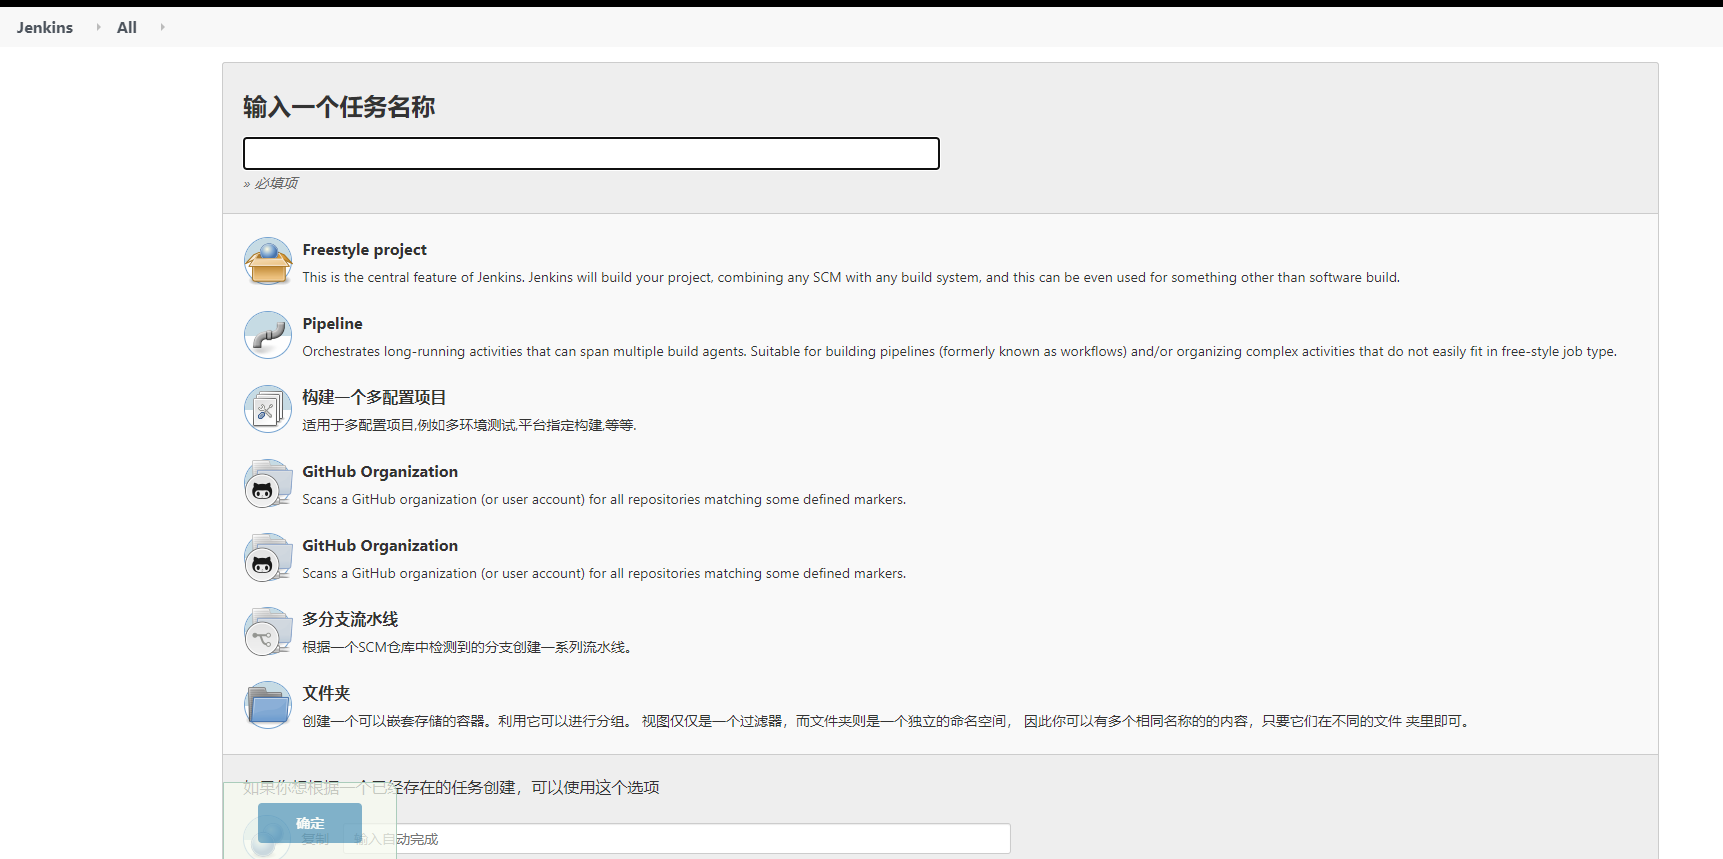
Task: Click the Freestyle project description text
Action: [x=851, y=278]
